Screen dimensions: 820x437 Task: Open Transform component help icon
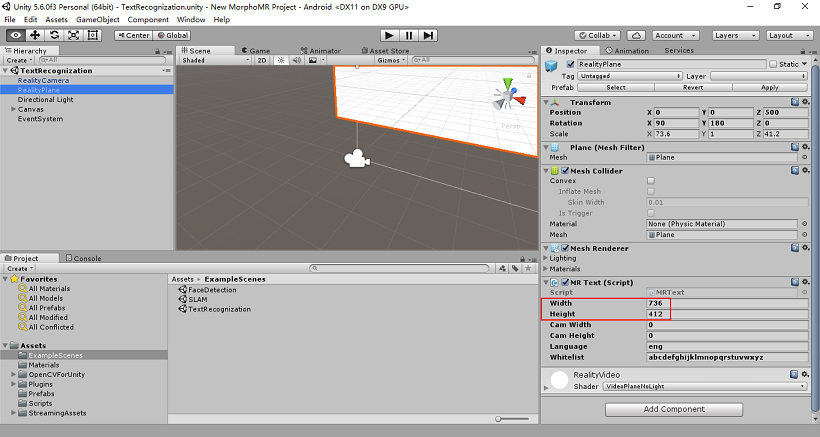coord(795,102)
